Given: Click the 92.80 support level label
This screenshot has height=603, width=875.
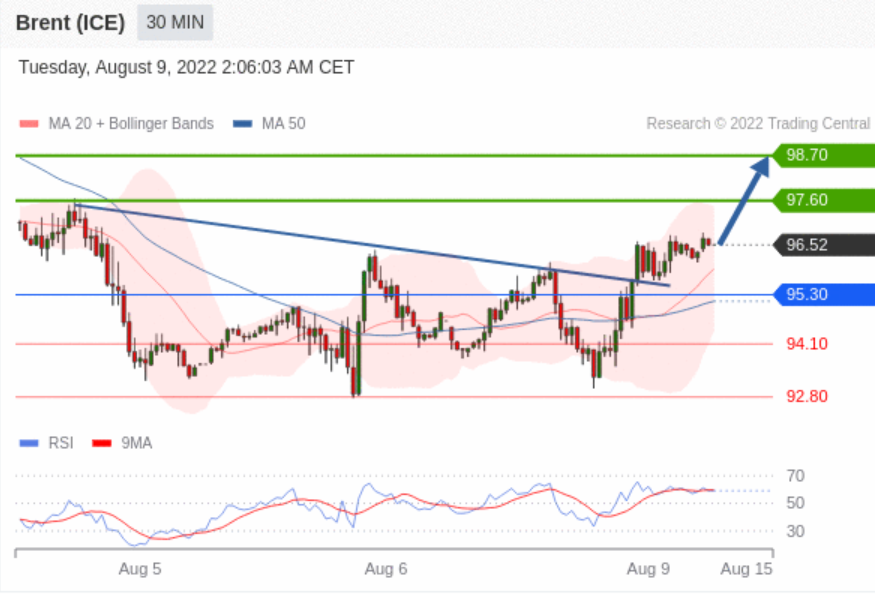Looking at the screenshot, I should click(807, 396).
